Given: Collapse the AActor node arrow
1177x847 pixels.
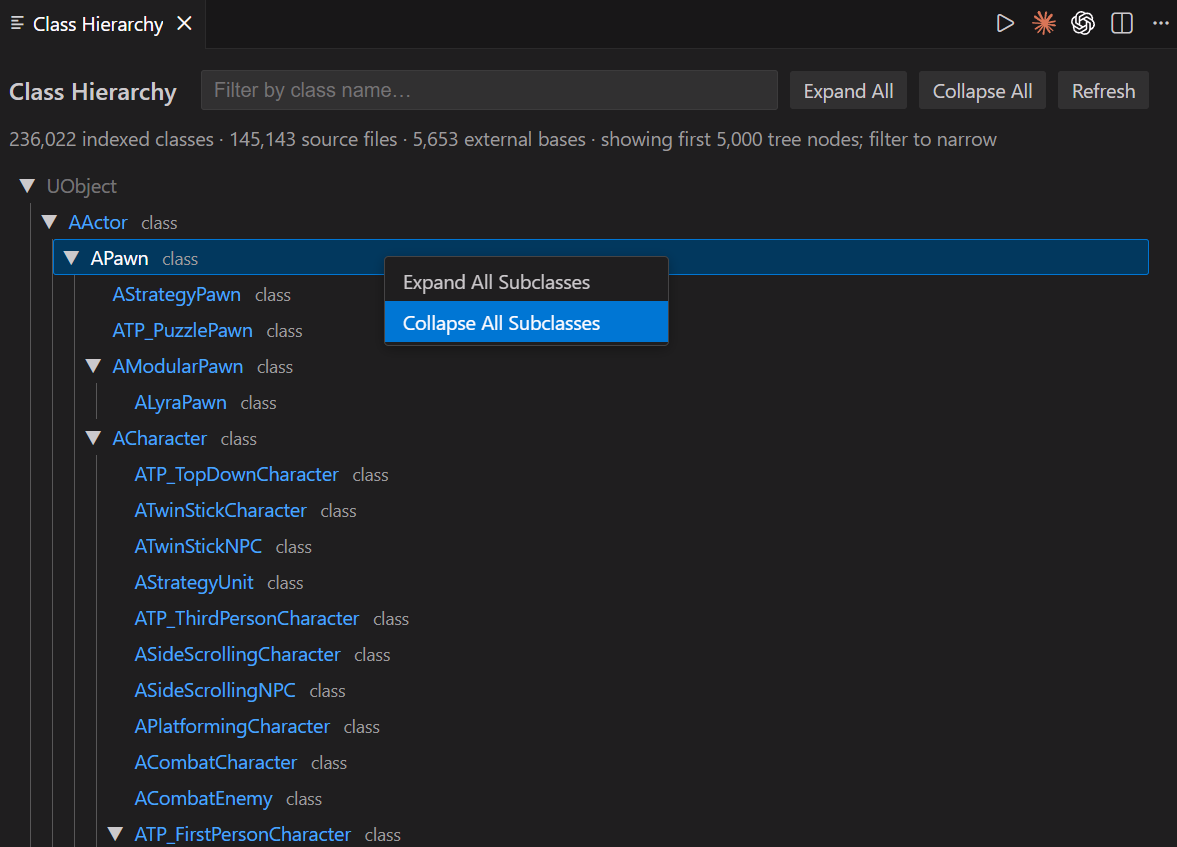Looking at the screenshot, I should 50,222.
